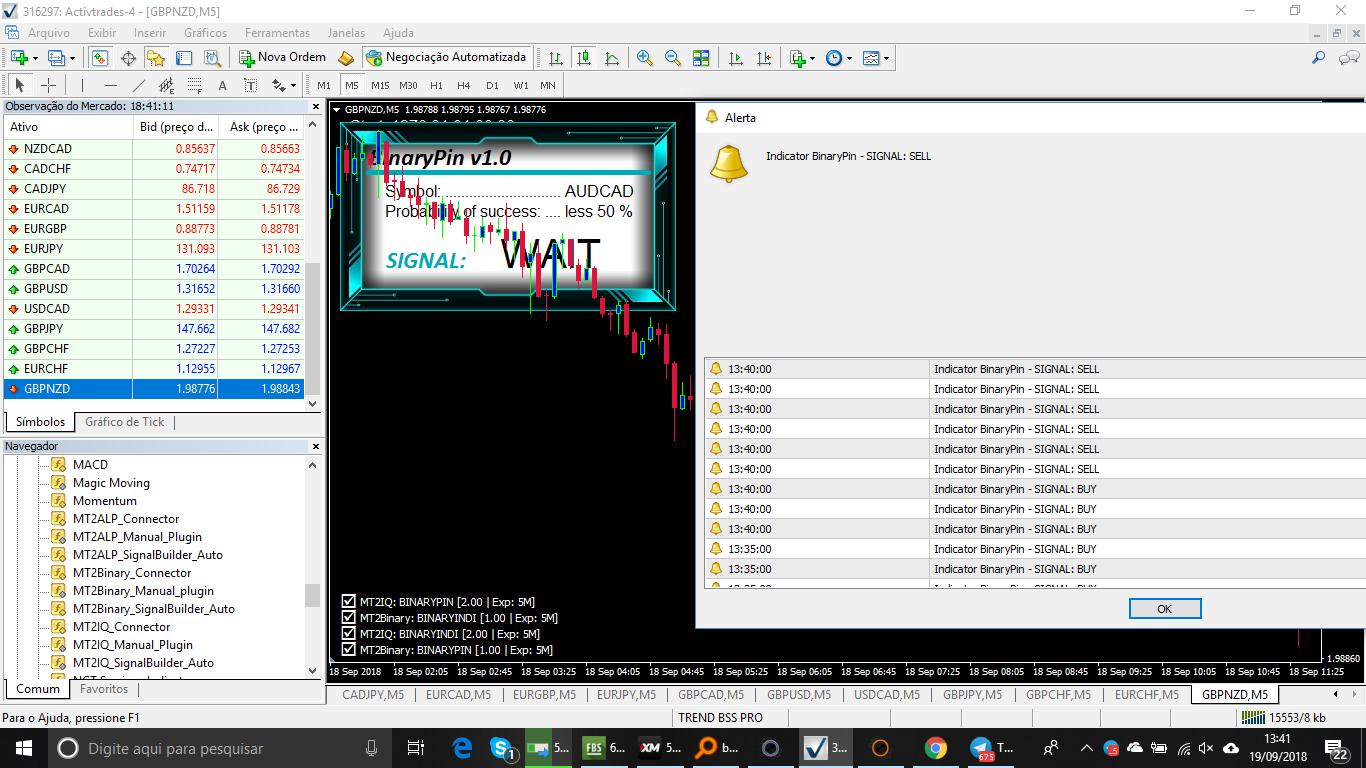Image resolution: width=1366 pixels, height=768 pixels.
Task: Select the text label tool
Action: [250, 85]
